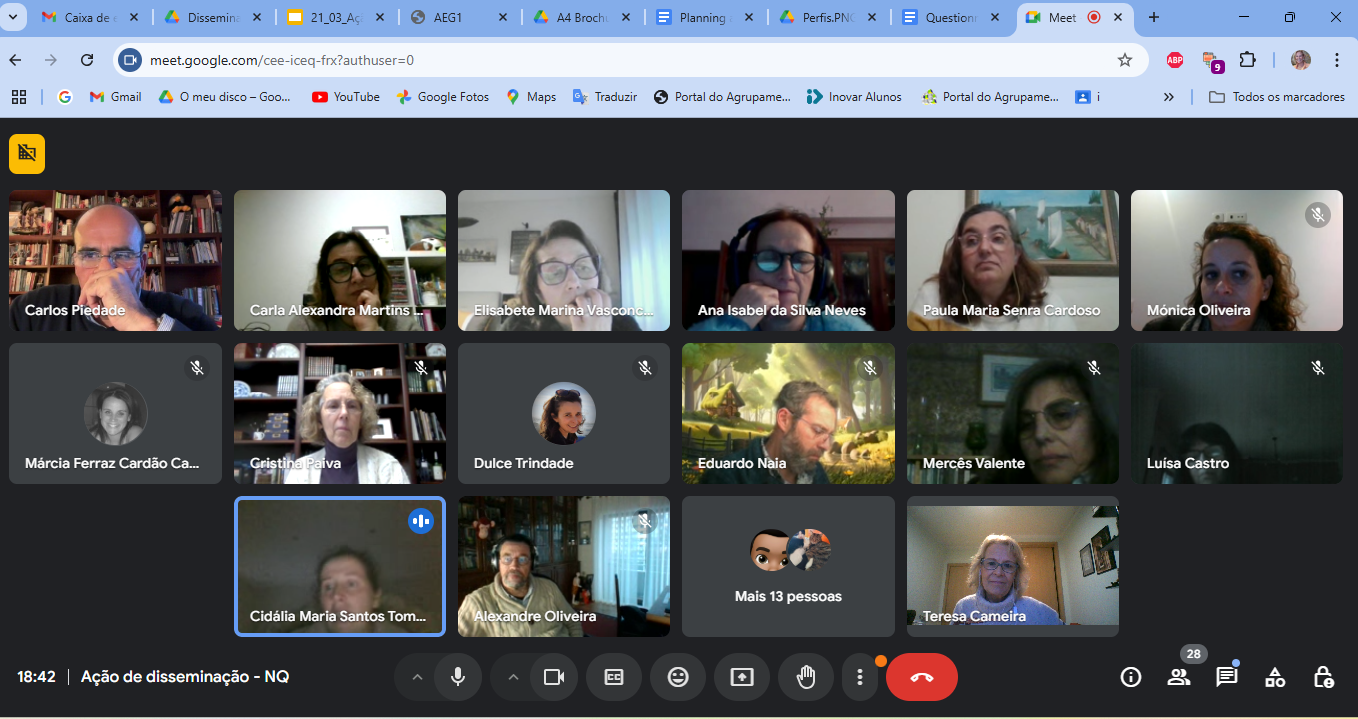This screenshot has height=719, width=1358.
Task: Leave the call with red hang-up button
Action: coord(921,677)
